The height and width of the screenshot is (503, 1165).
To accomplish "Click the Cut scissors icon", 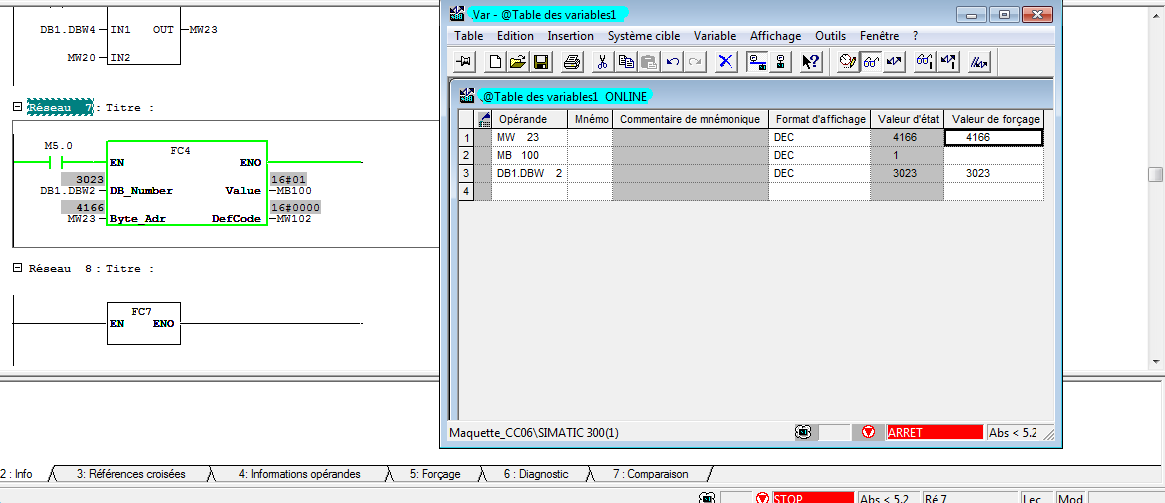I will (x=603, y=62).
